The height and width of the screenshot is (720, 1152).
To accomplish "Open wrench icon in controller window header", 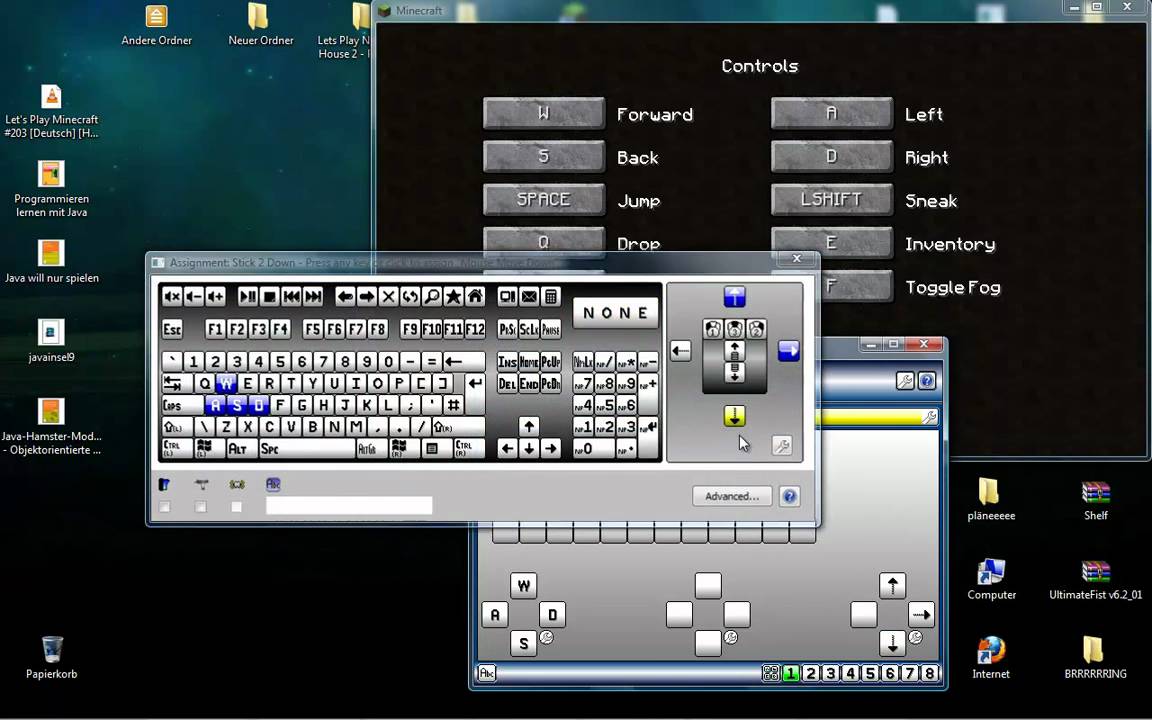I will coord(905,381).
